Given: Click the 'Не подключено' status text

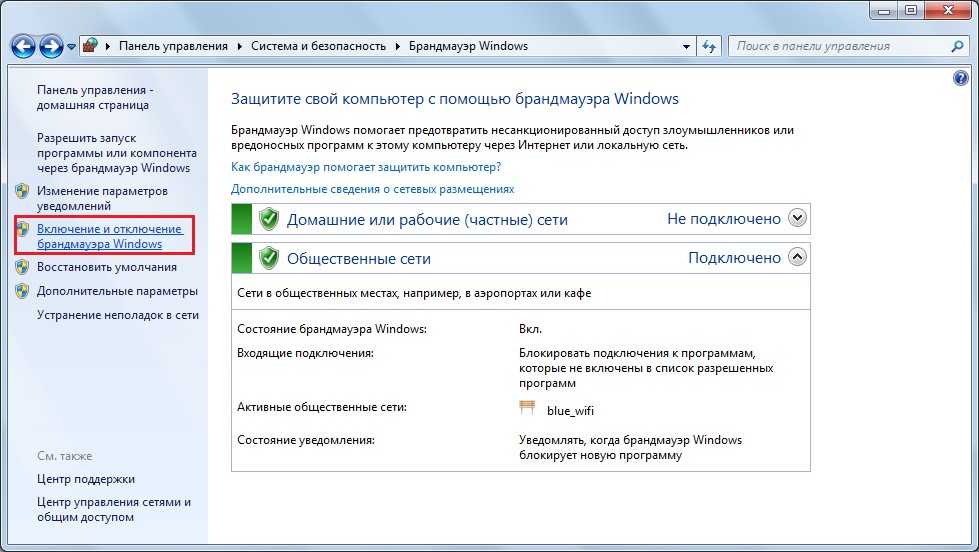Looking at the screenshot, I should 724,219.
